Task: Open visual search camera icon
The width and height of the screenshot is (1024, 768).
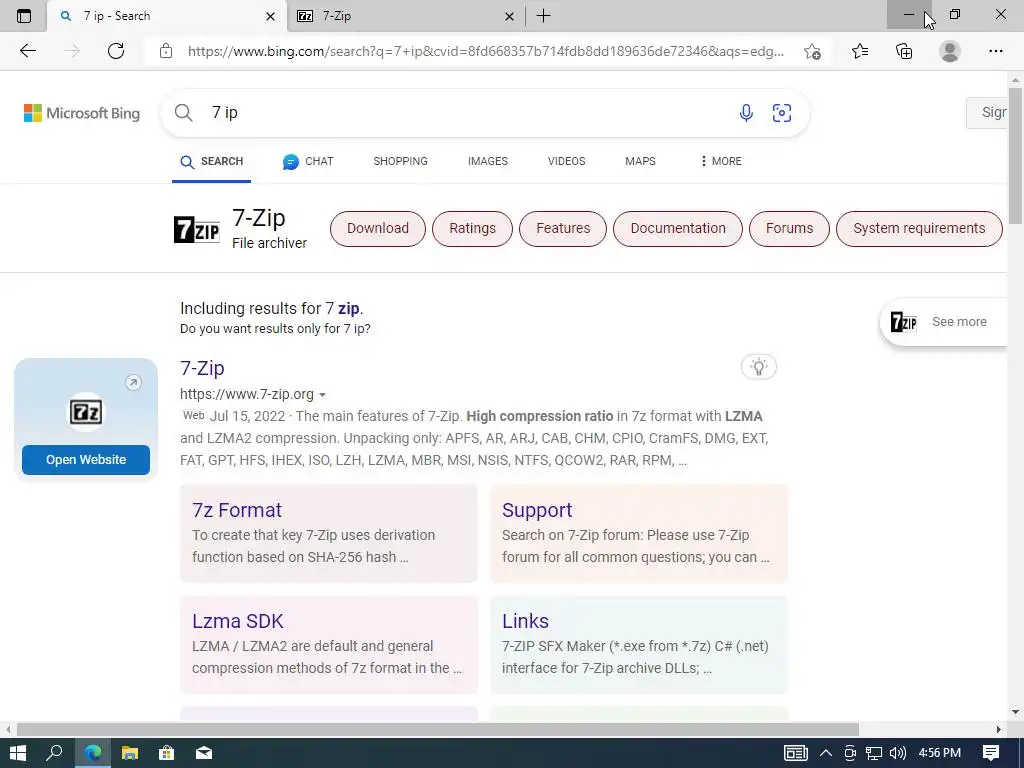Action: click(782, 113)
